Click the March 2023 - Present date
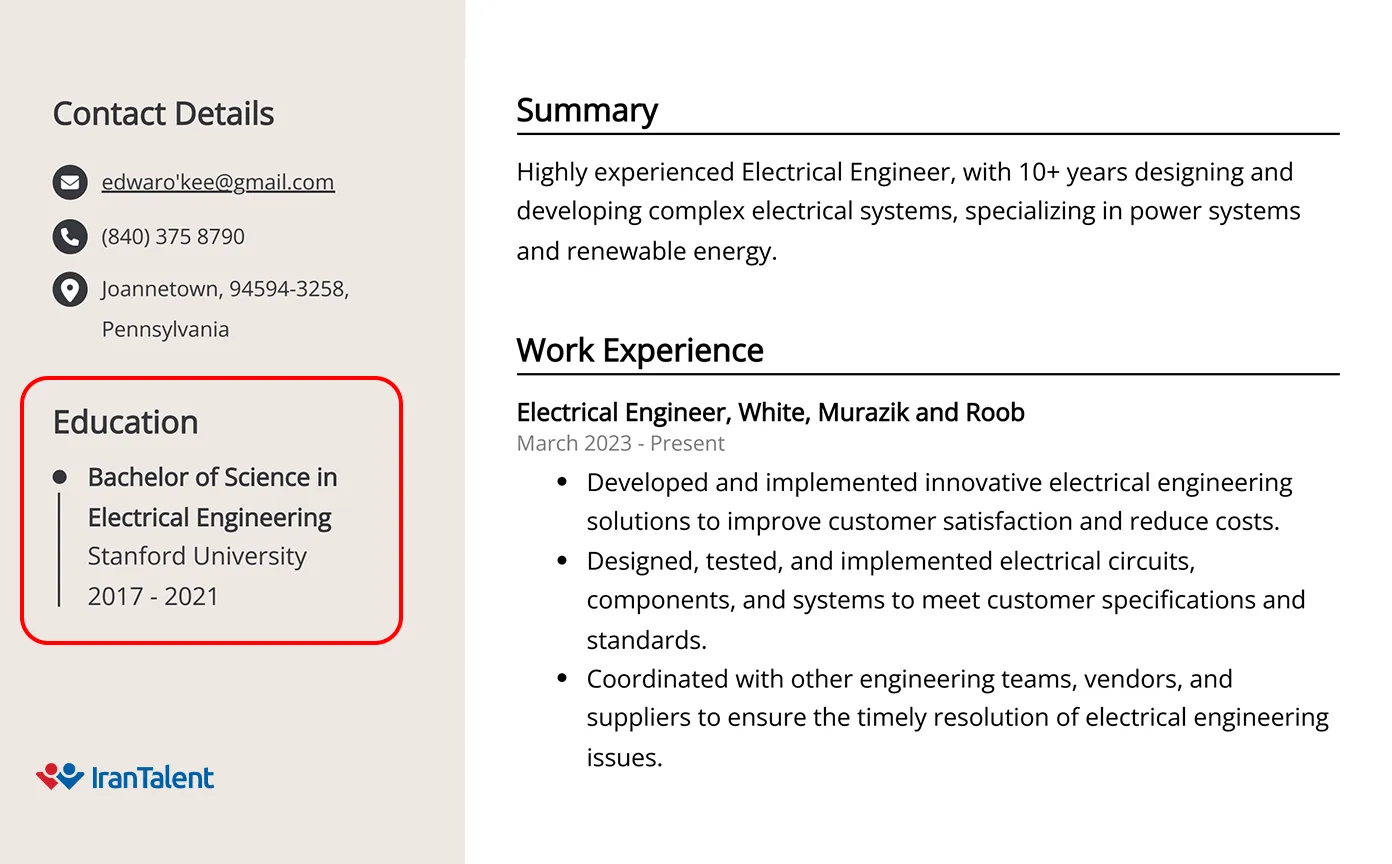Image resolution: width=1392 pixels, height=864 pixels. [620, 443]
